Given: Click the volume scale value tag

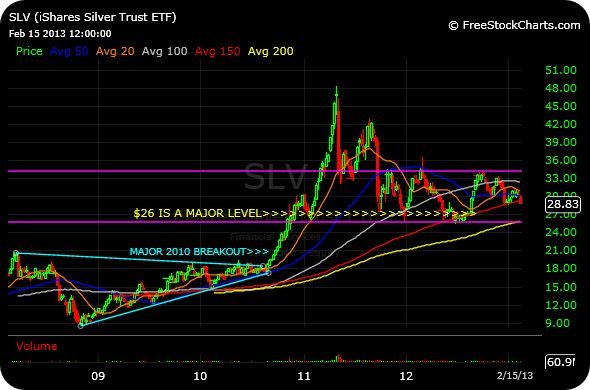Looking at the screenshot, I should pos(561,362).
